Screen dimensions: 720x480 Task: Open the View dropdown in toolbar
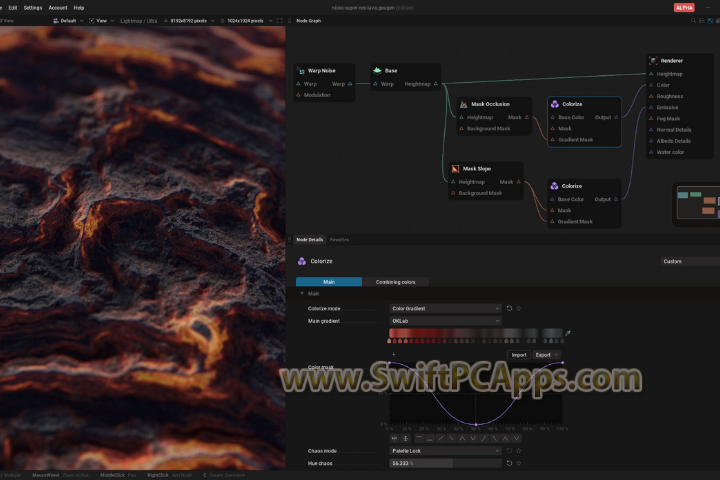(x=101, y=21)
